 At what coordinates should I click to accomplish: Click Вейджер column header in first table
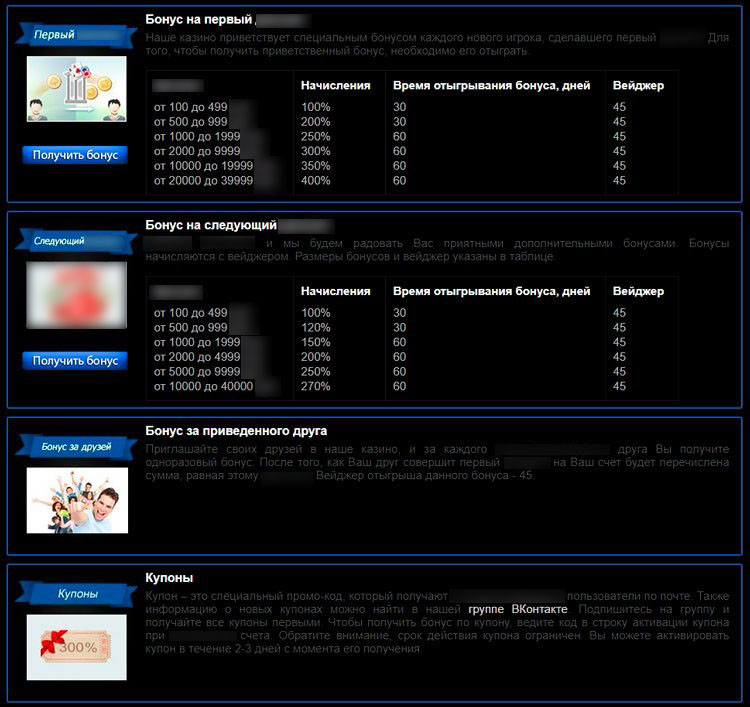(x=638, y=86)
